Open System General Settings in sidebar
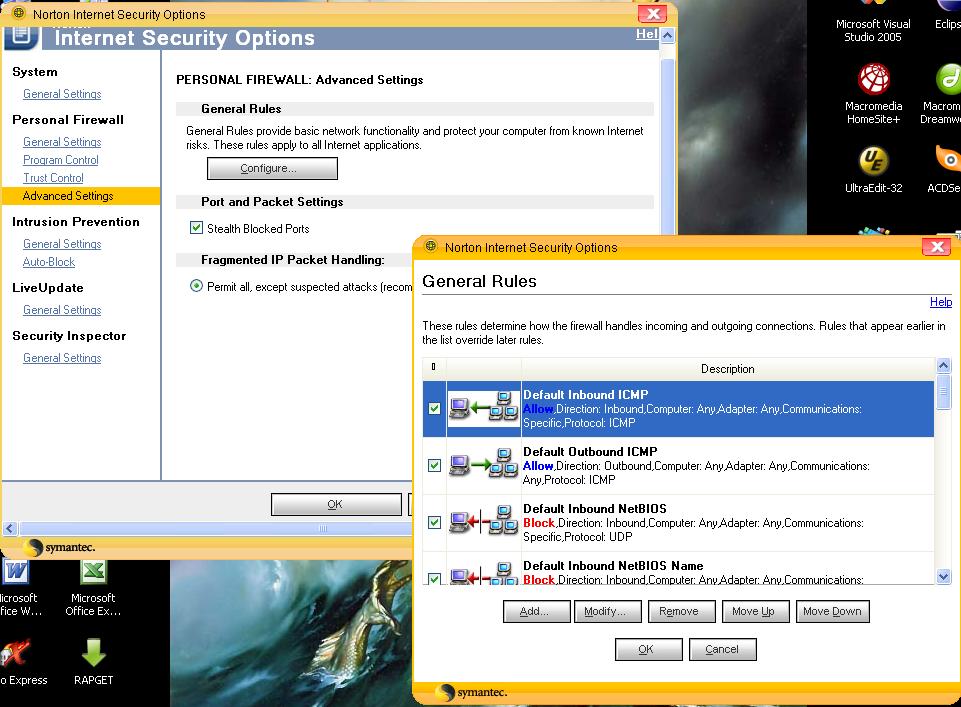961x707 pixels. click(62, 94)
